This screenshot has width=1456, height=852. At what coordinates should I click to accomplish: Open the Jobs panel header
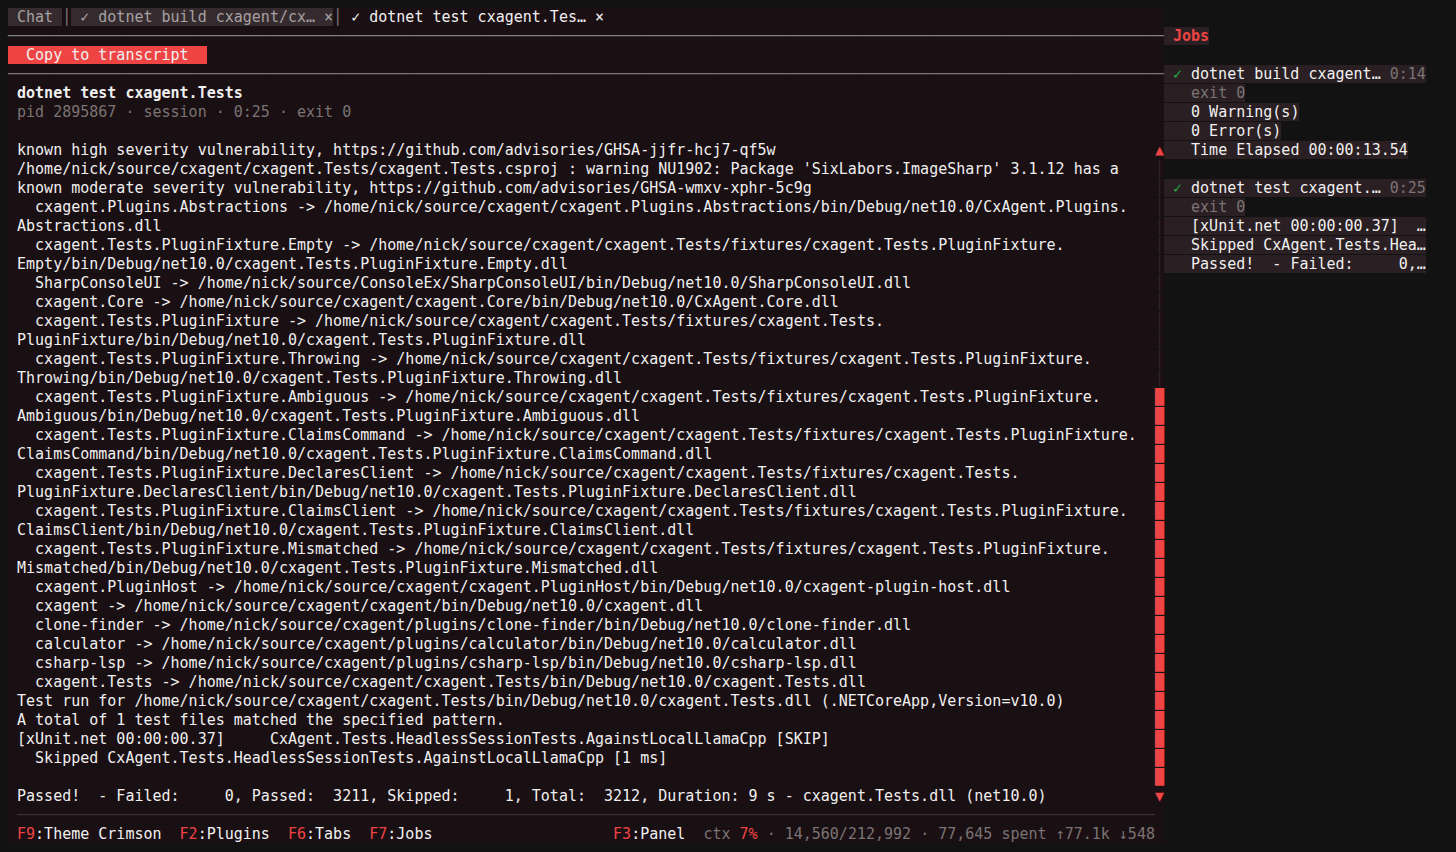tap(1191, 36)
